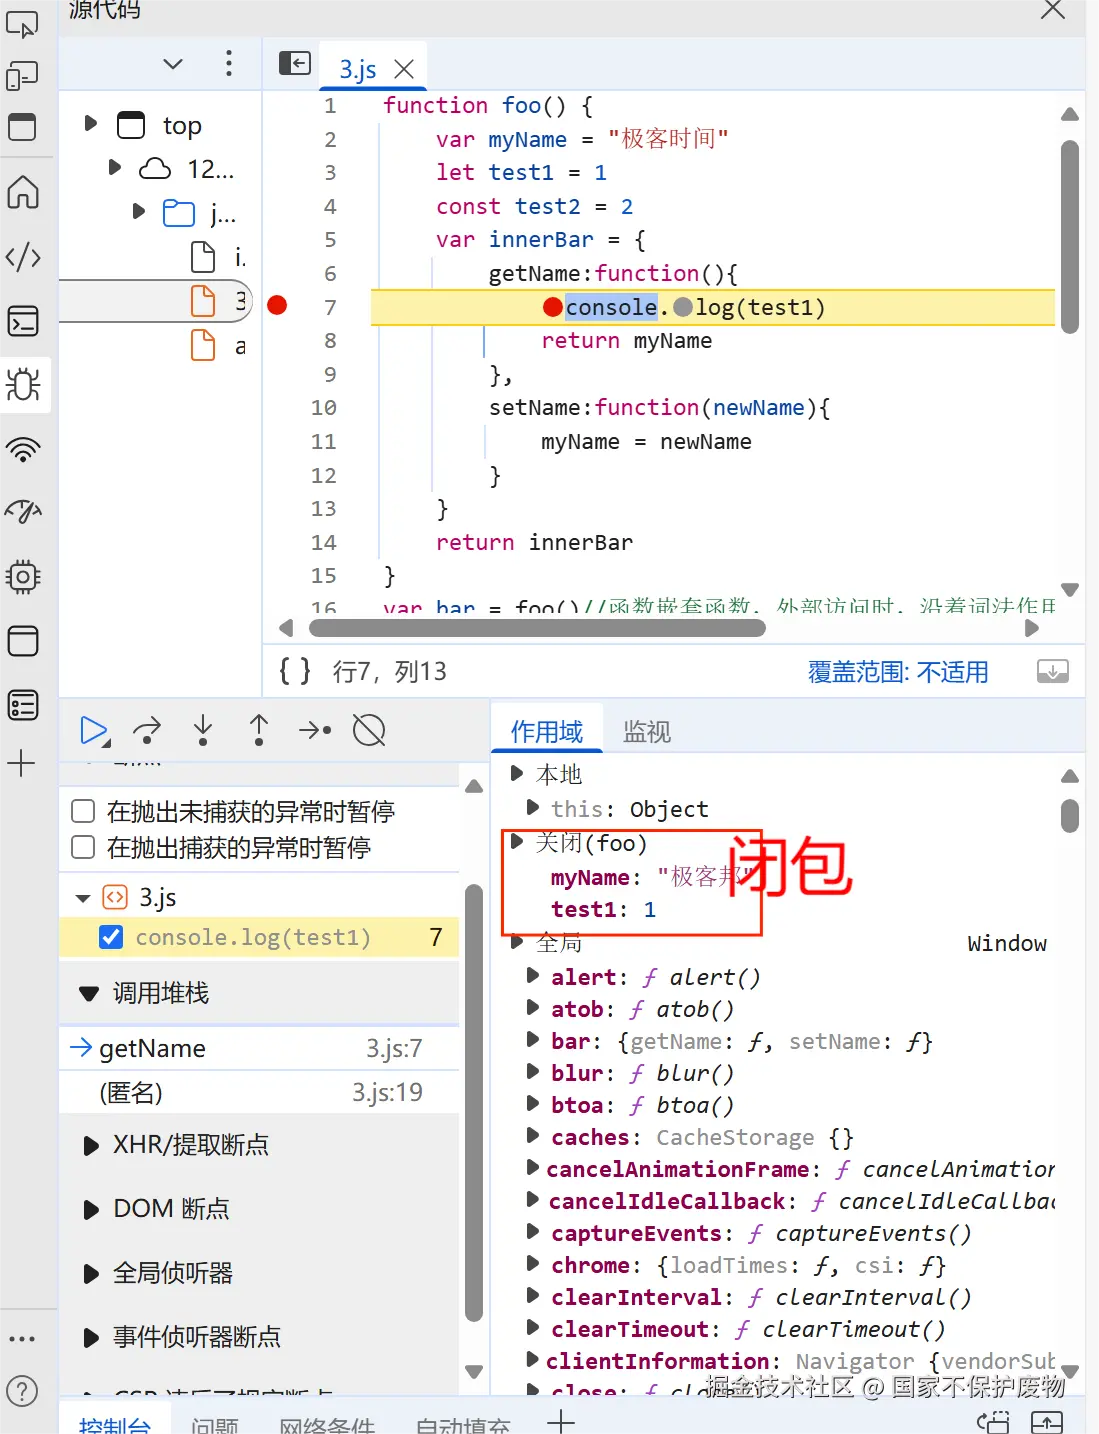Resume script execution with the play button
This screenshot has width=1099, height=1434.
coord(95,730)
